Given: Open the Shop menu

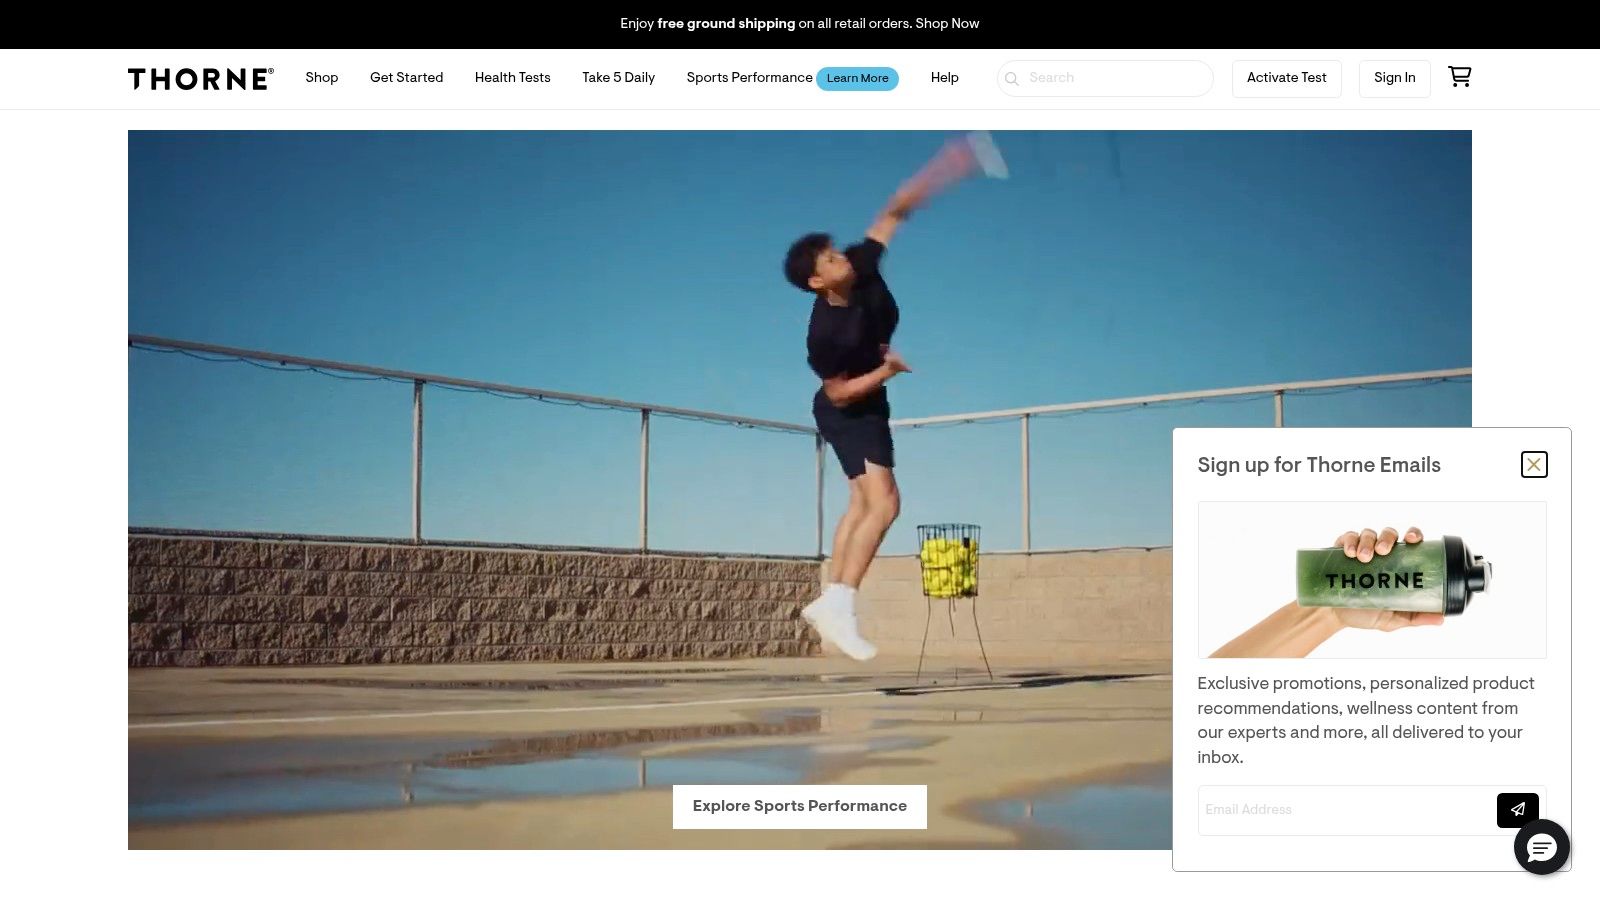Looking at the screenshot, I should click(x=321, y=78).
